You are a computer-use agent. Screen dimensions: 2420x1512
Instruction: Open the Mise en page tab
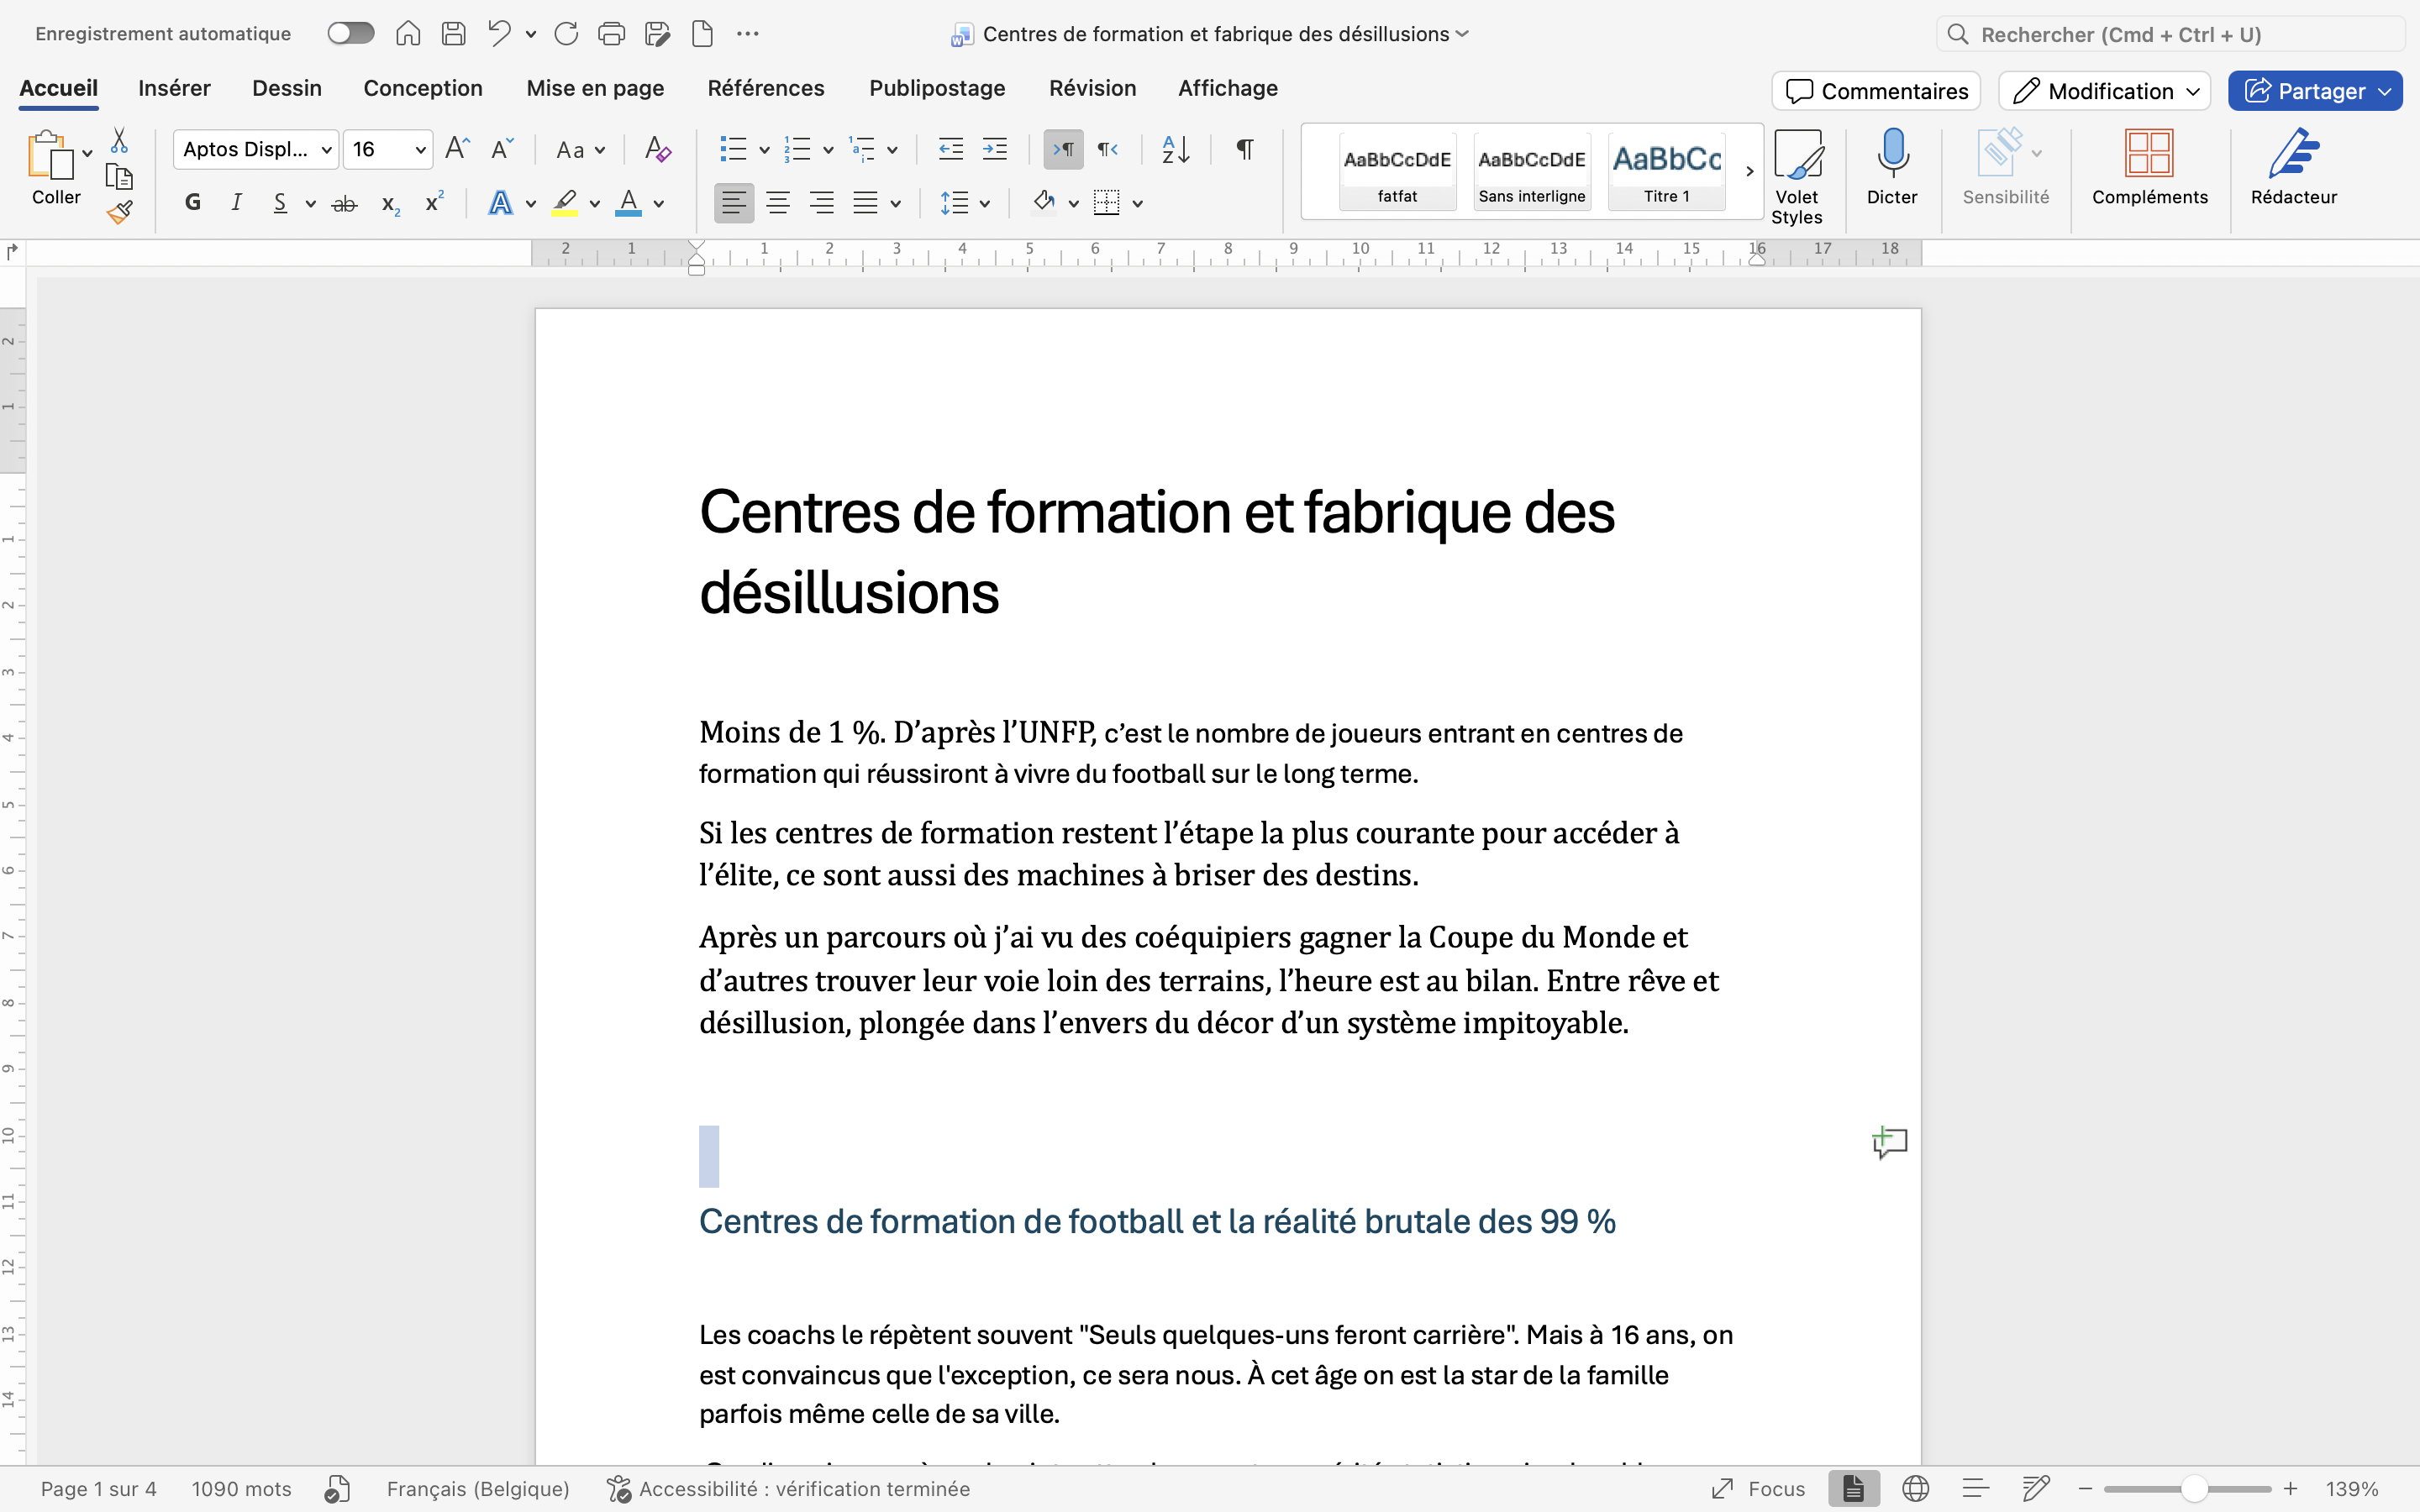tap(595, 88)
